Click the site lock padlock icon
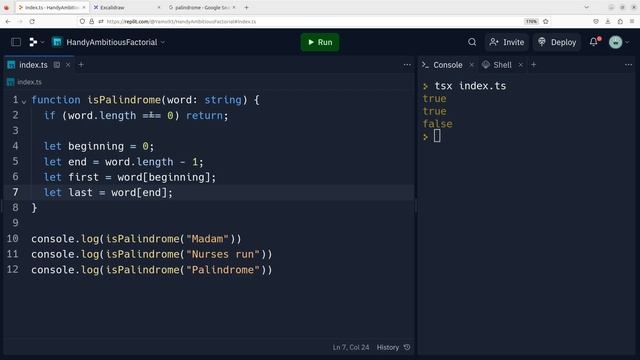 (x=91, y=21)
